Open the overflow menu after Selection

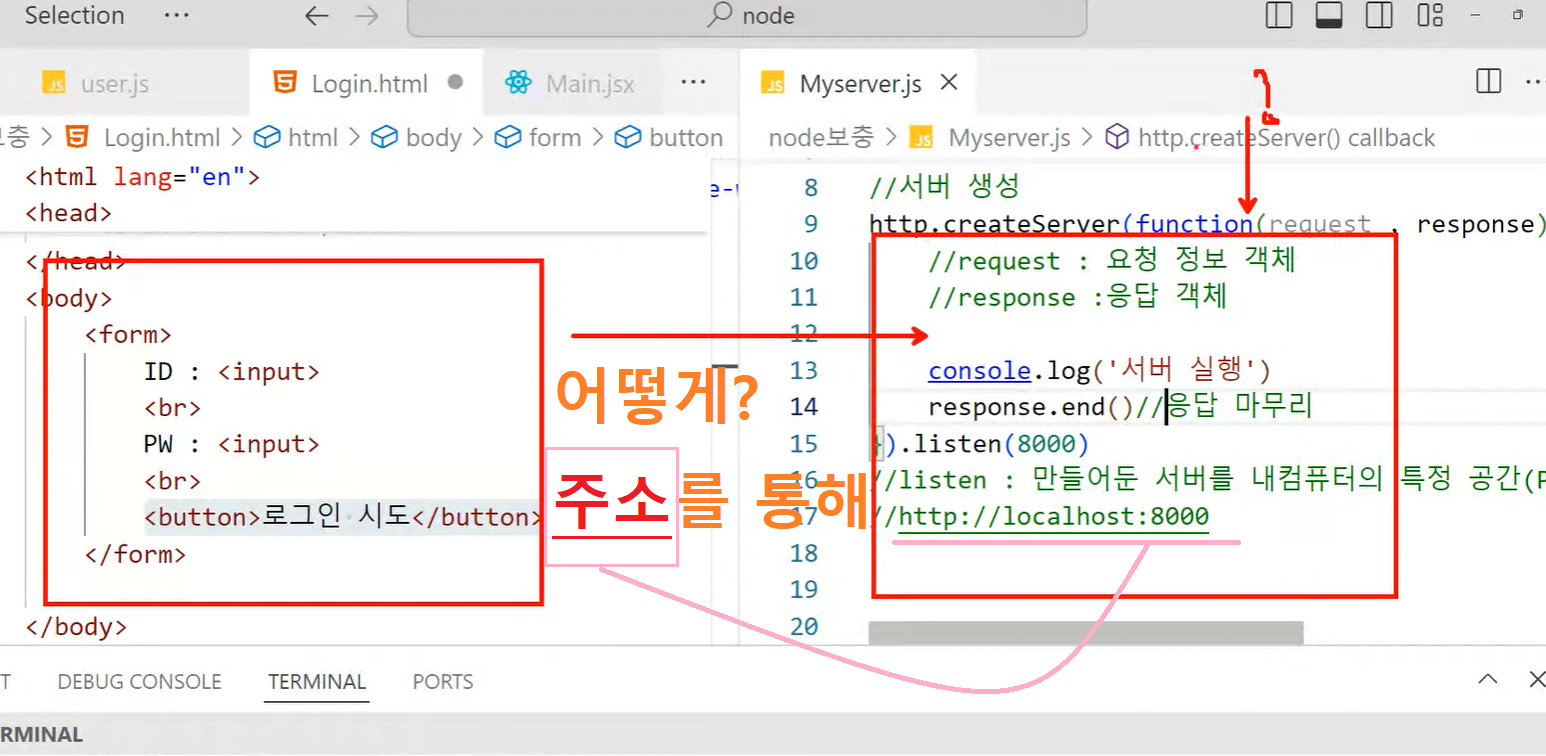[x=176, y=15]
